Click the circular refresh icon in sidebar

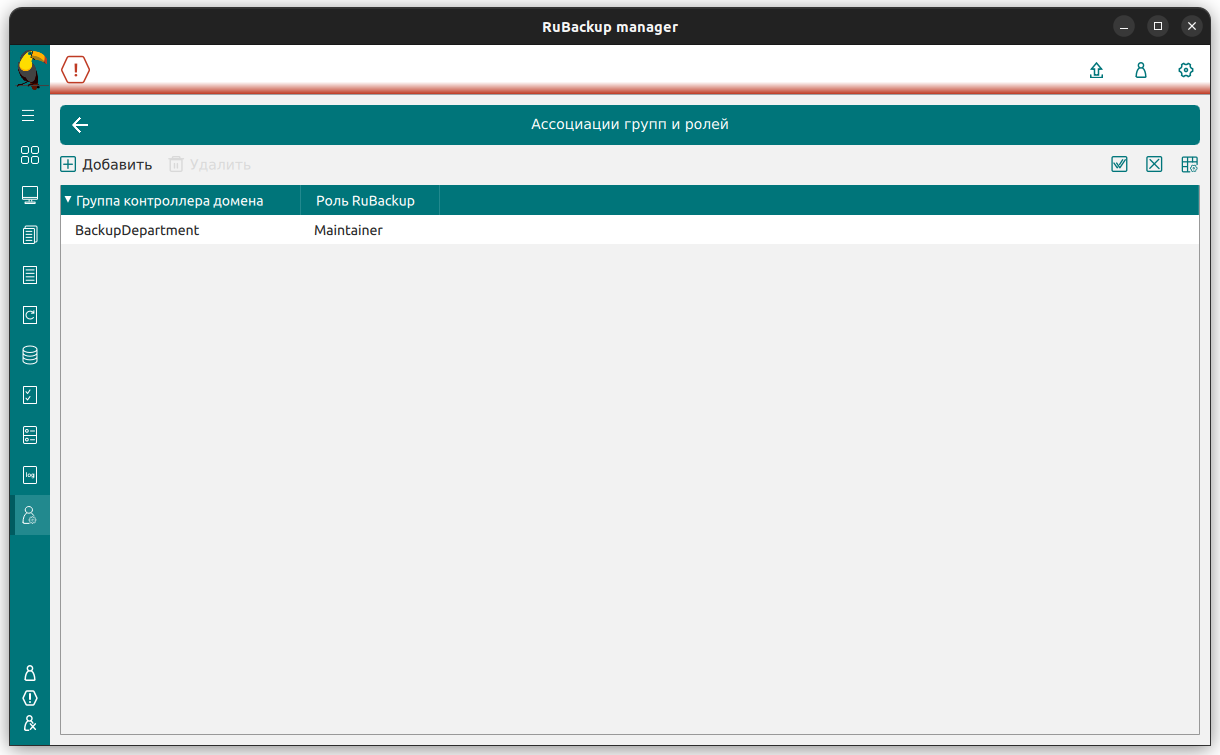(30, 315)
